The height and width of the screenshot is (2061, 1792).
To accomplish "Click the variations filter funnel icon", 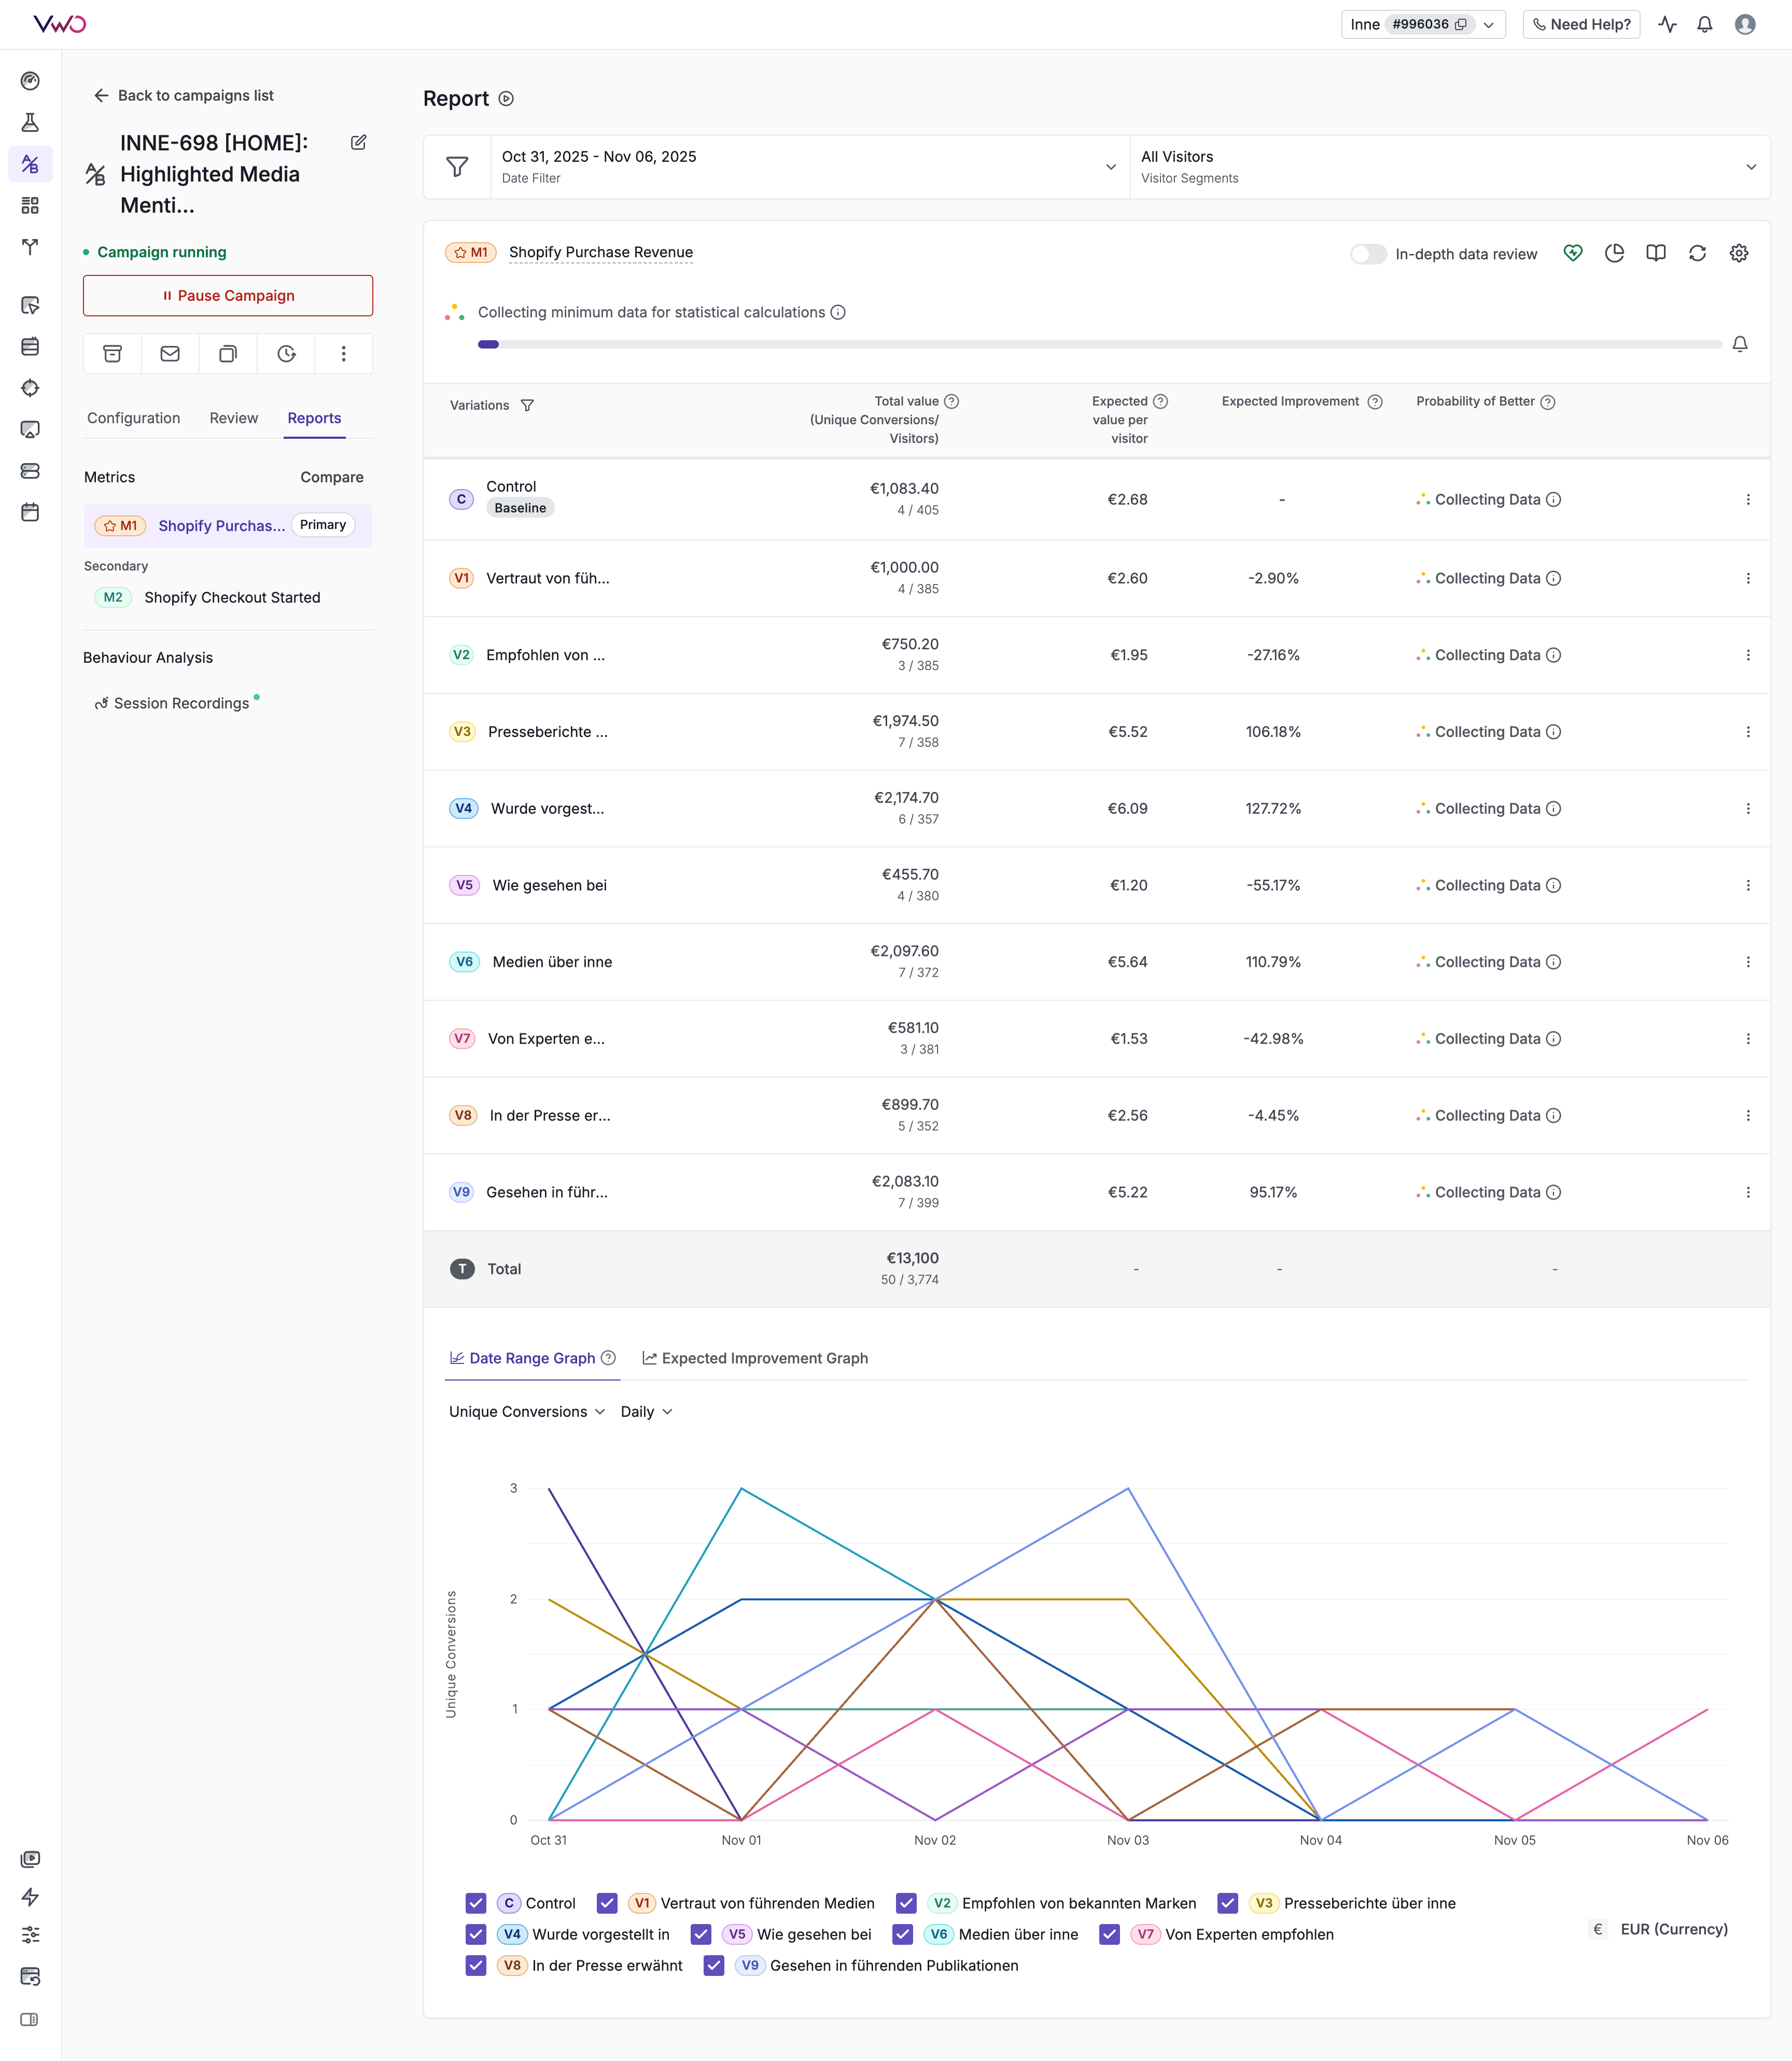I will [x=527, y=405].
